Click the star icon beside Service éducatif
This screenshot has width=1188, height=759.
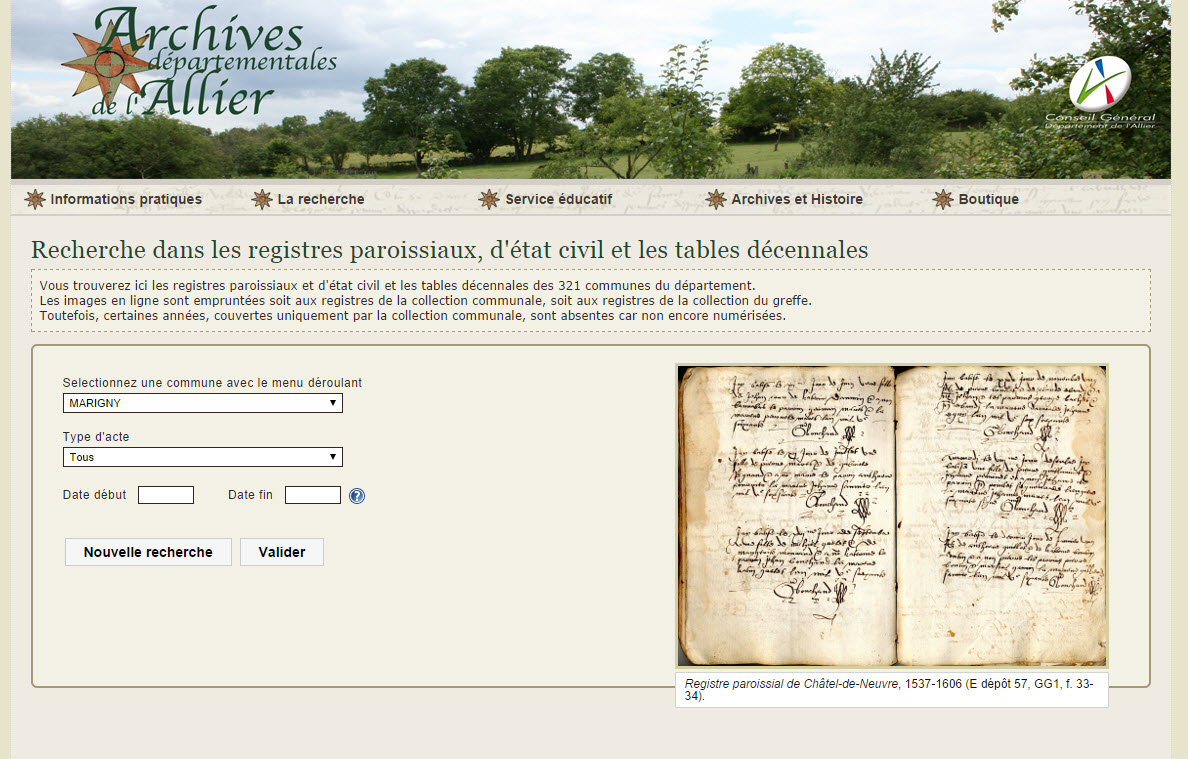pos(489,199)
